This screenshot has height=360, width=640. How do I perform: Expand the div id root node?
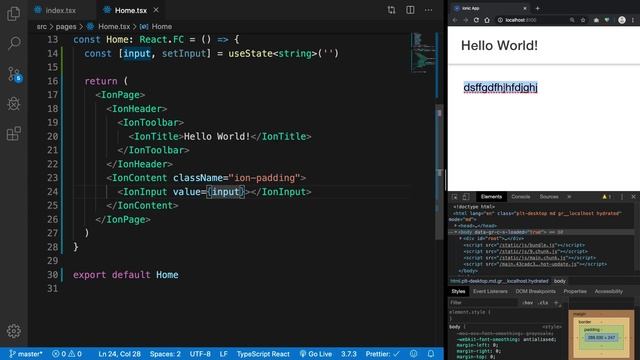460,238
